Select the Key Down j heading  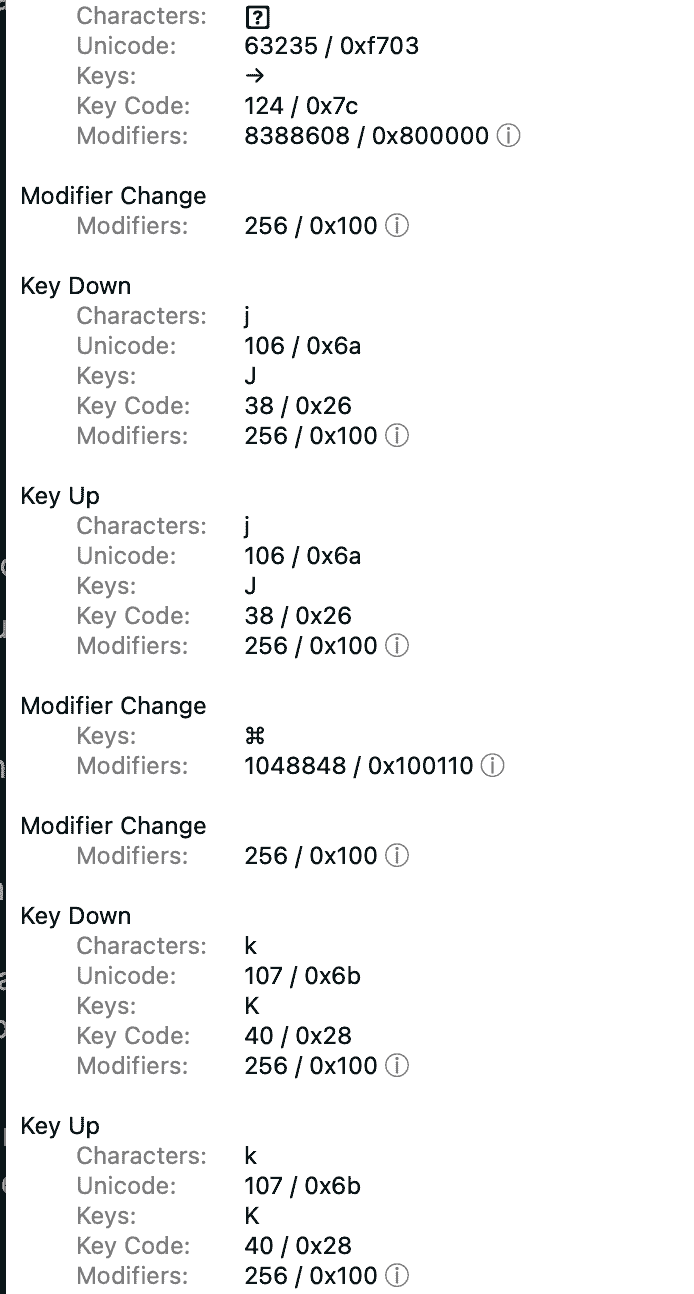tap(75, 286)
